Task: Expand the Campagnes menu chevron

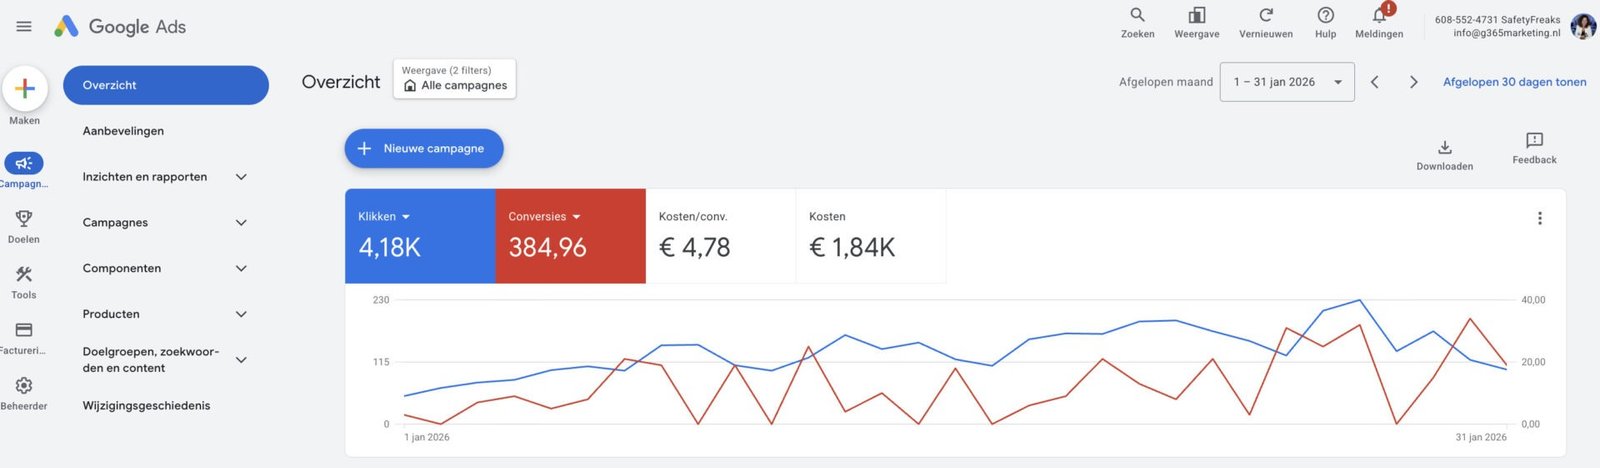Action: 241,223
